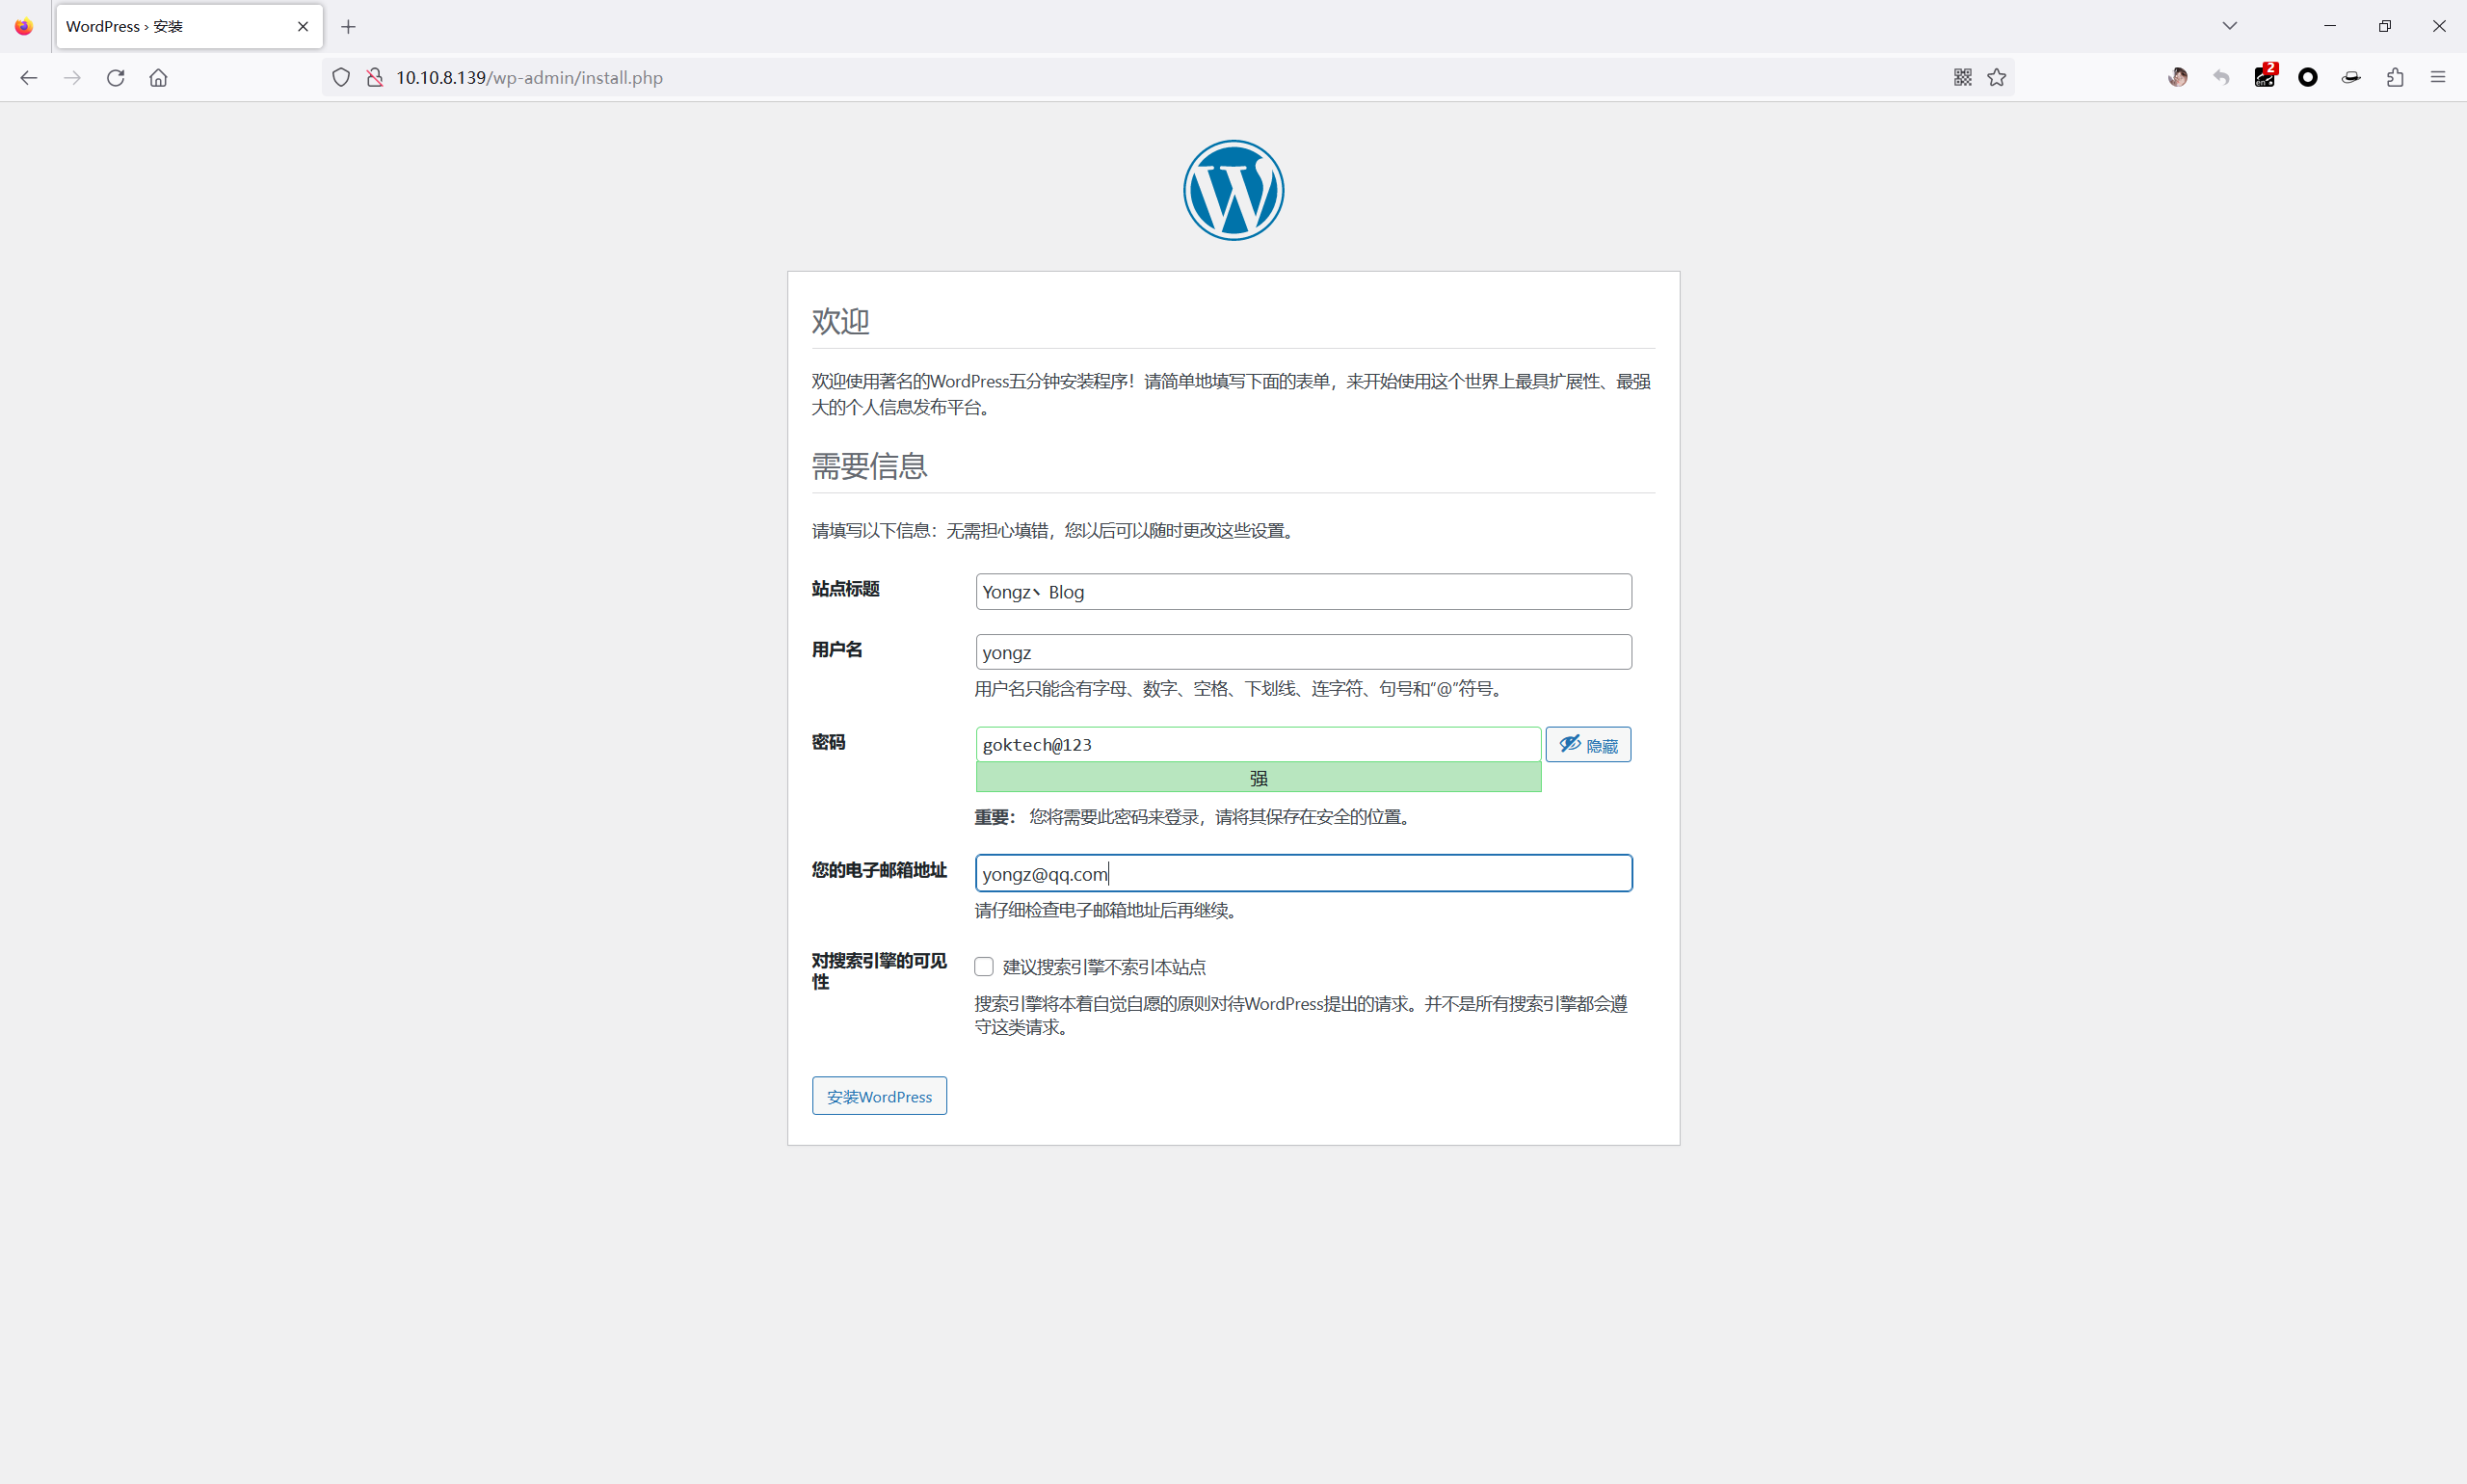
Task: Click the 对搜索引擎的可见性 label
Action: [879, 971]
